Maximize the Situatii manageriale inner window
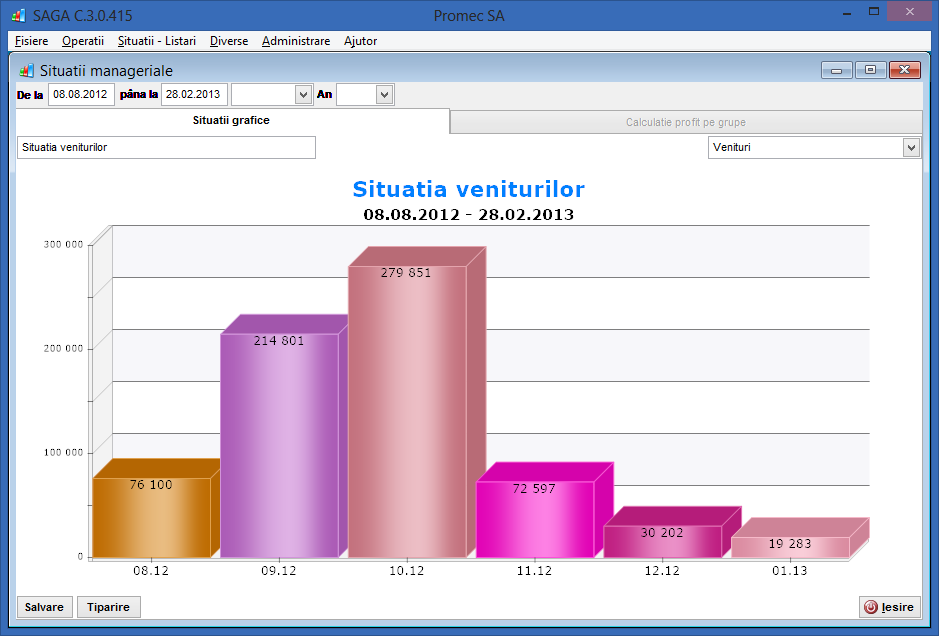This screenshot has height=636, width=939. point(870,70)
